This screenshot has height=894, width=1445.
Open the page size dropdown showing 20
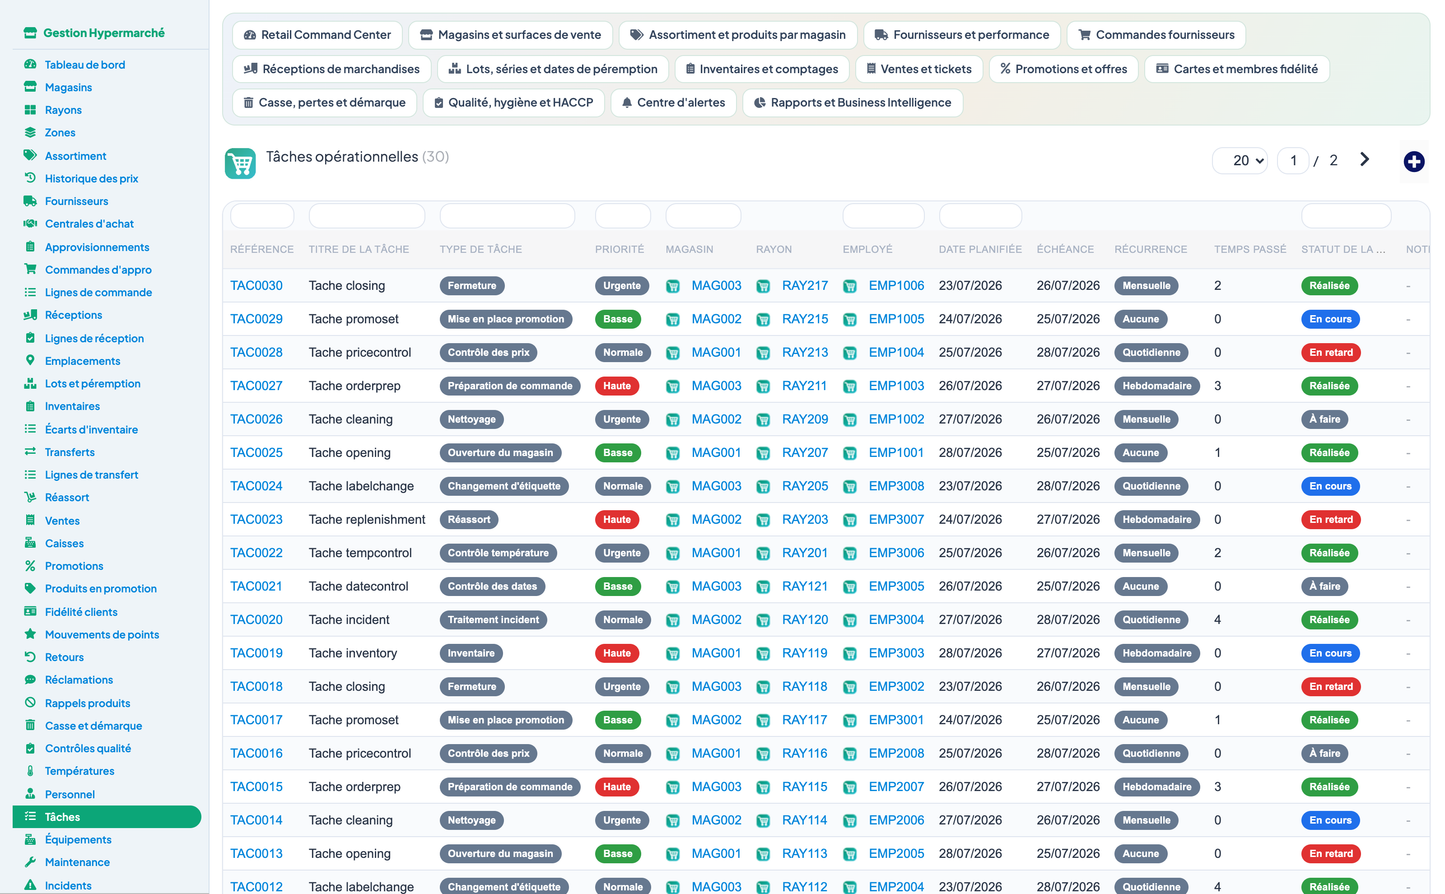(x=1241, y=160)
